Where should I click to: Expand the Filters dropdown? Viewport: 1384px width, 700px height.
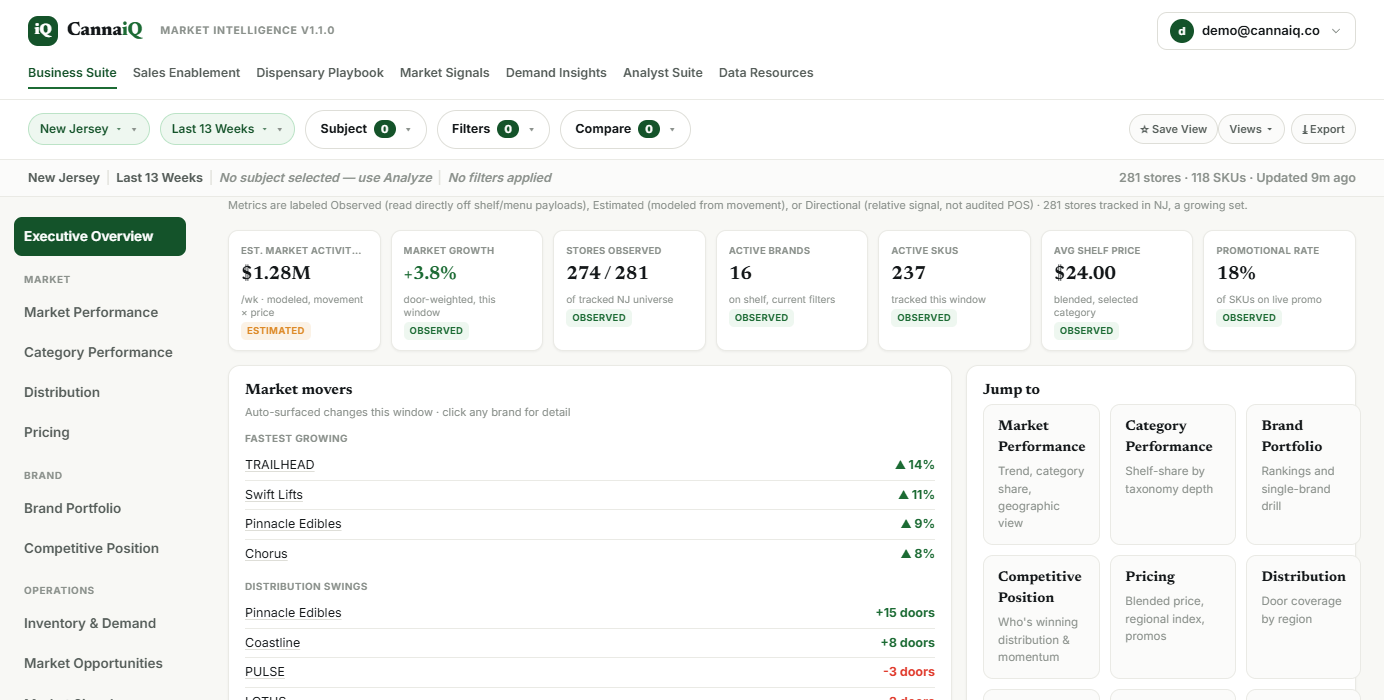[x=493, y=129]
